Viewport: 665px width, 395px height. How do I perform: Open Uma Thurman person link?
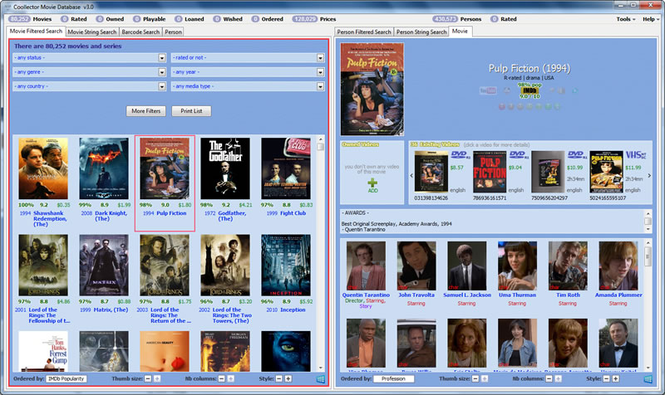517,295
